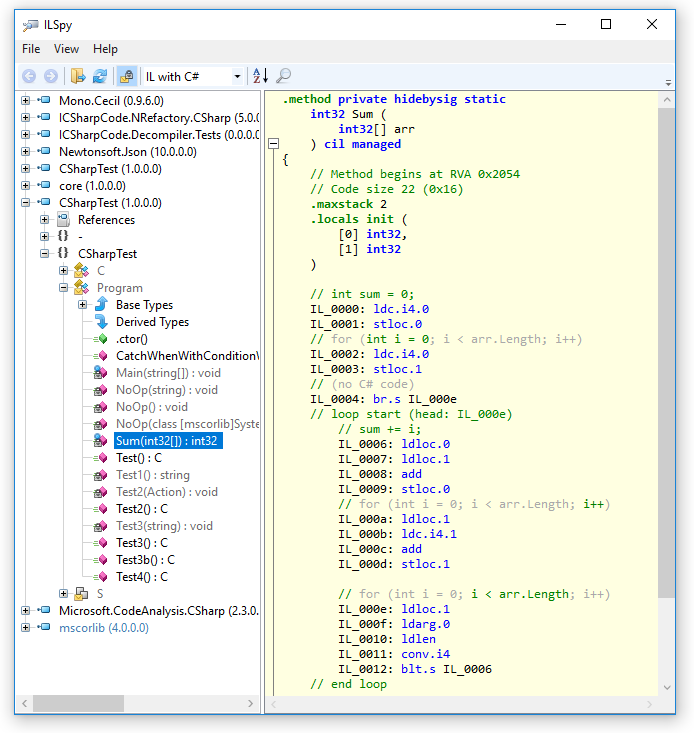Click the tree scroll right arrow
Image resolution: width=694 pixels, height=733 pixels.
(250, 704)
